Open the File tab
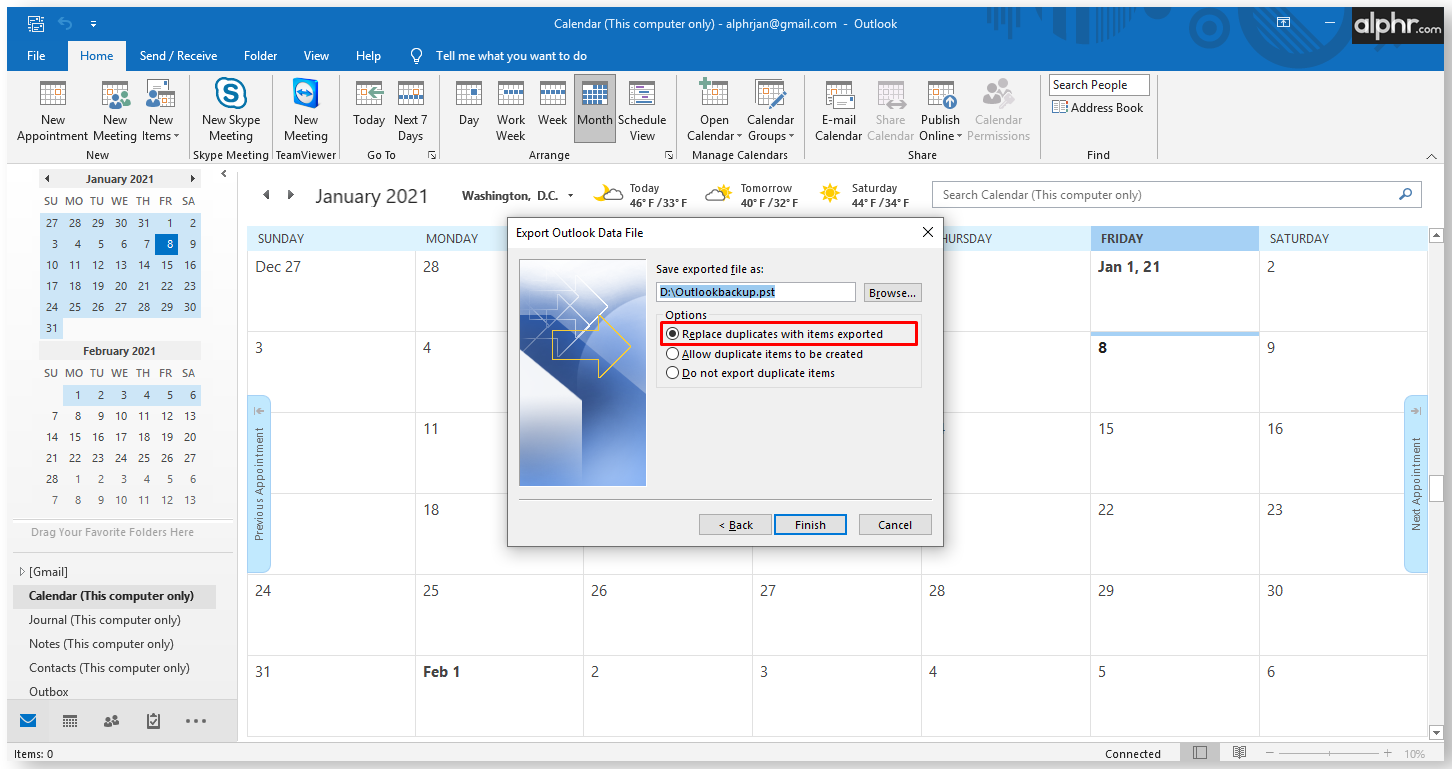Screen dimensions: 1452x769 tap(36, 56)
